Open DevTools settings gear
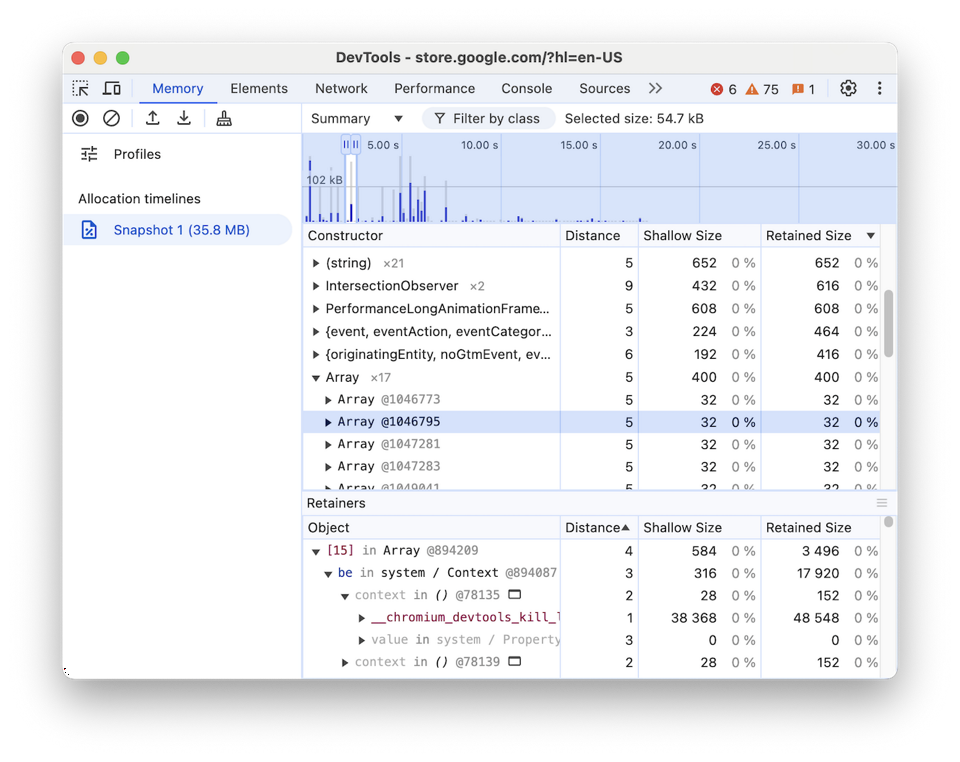Viewport: 960px width, 762px height. (848, 88)
